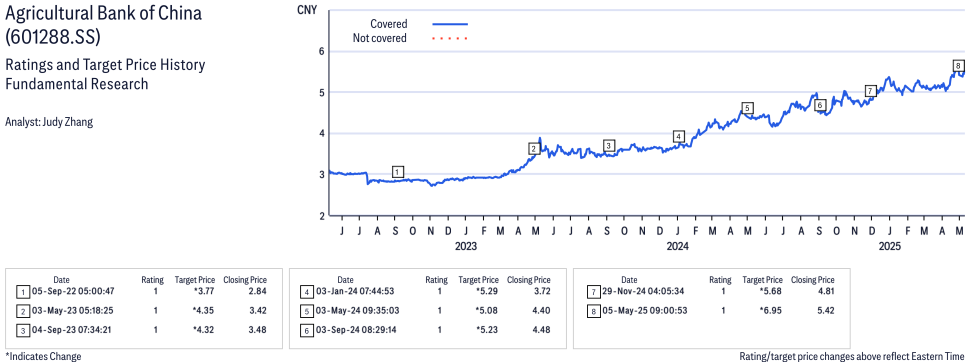Click the 'Not covered' legend label
975x362 pixels.
click(380, 38)
